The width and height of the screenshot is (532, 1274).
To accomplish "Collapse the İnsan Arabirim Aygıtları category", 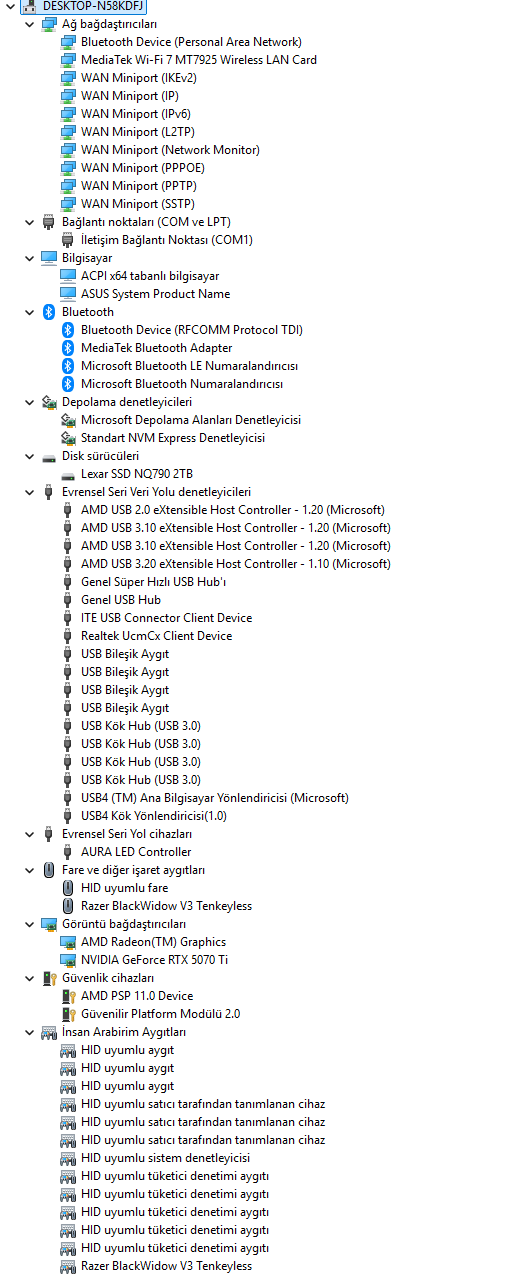I will 29,1032.
